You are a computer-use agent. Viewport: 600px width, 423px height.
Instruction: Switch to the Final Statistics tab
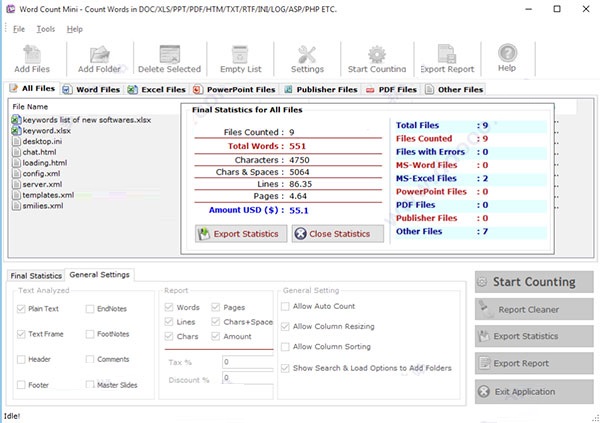36,275
